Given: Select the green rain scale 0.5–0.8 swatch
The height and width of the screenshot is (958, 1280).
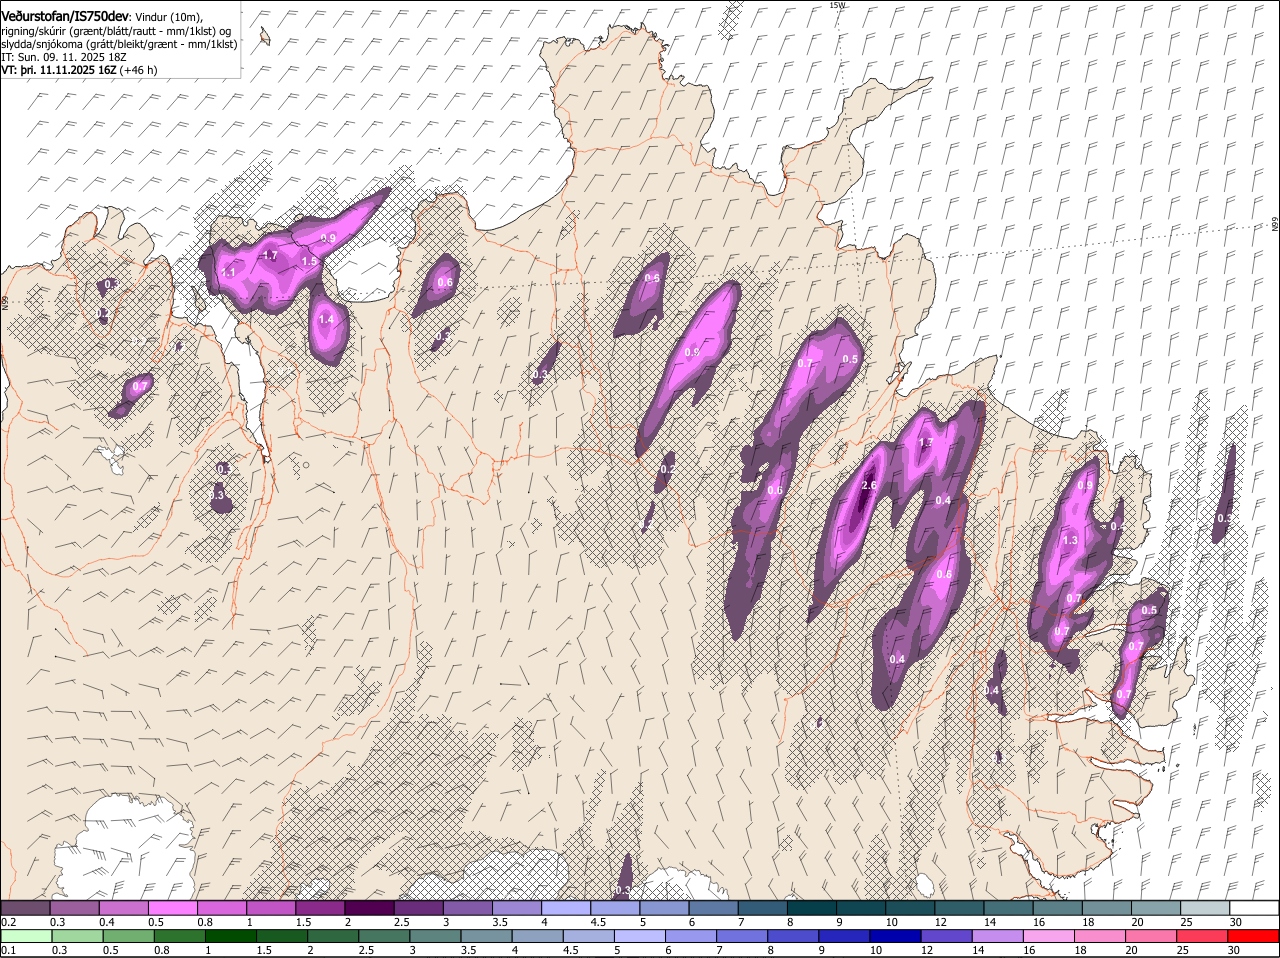Looking at the screenshot, I should (129, 936).
